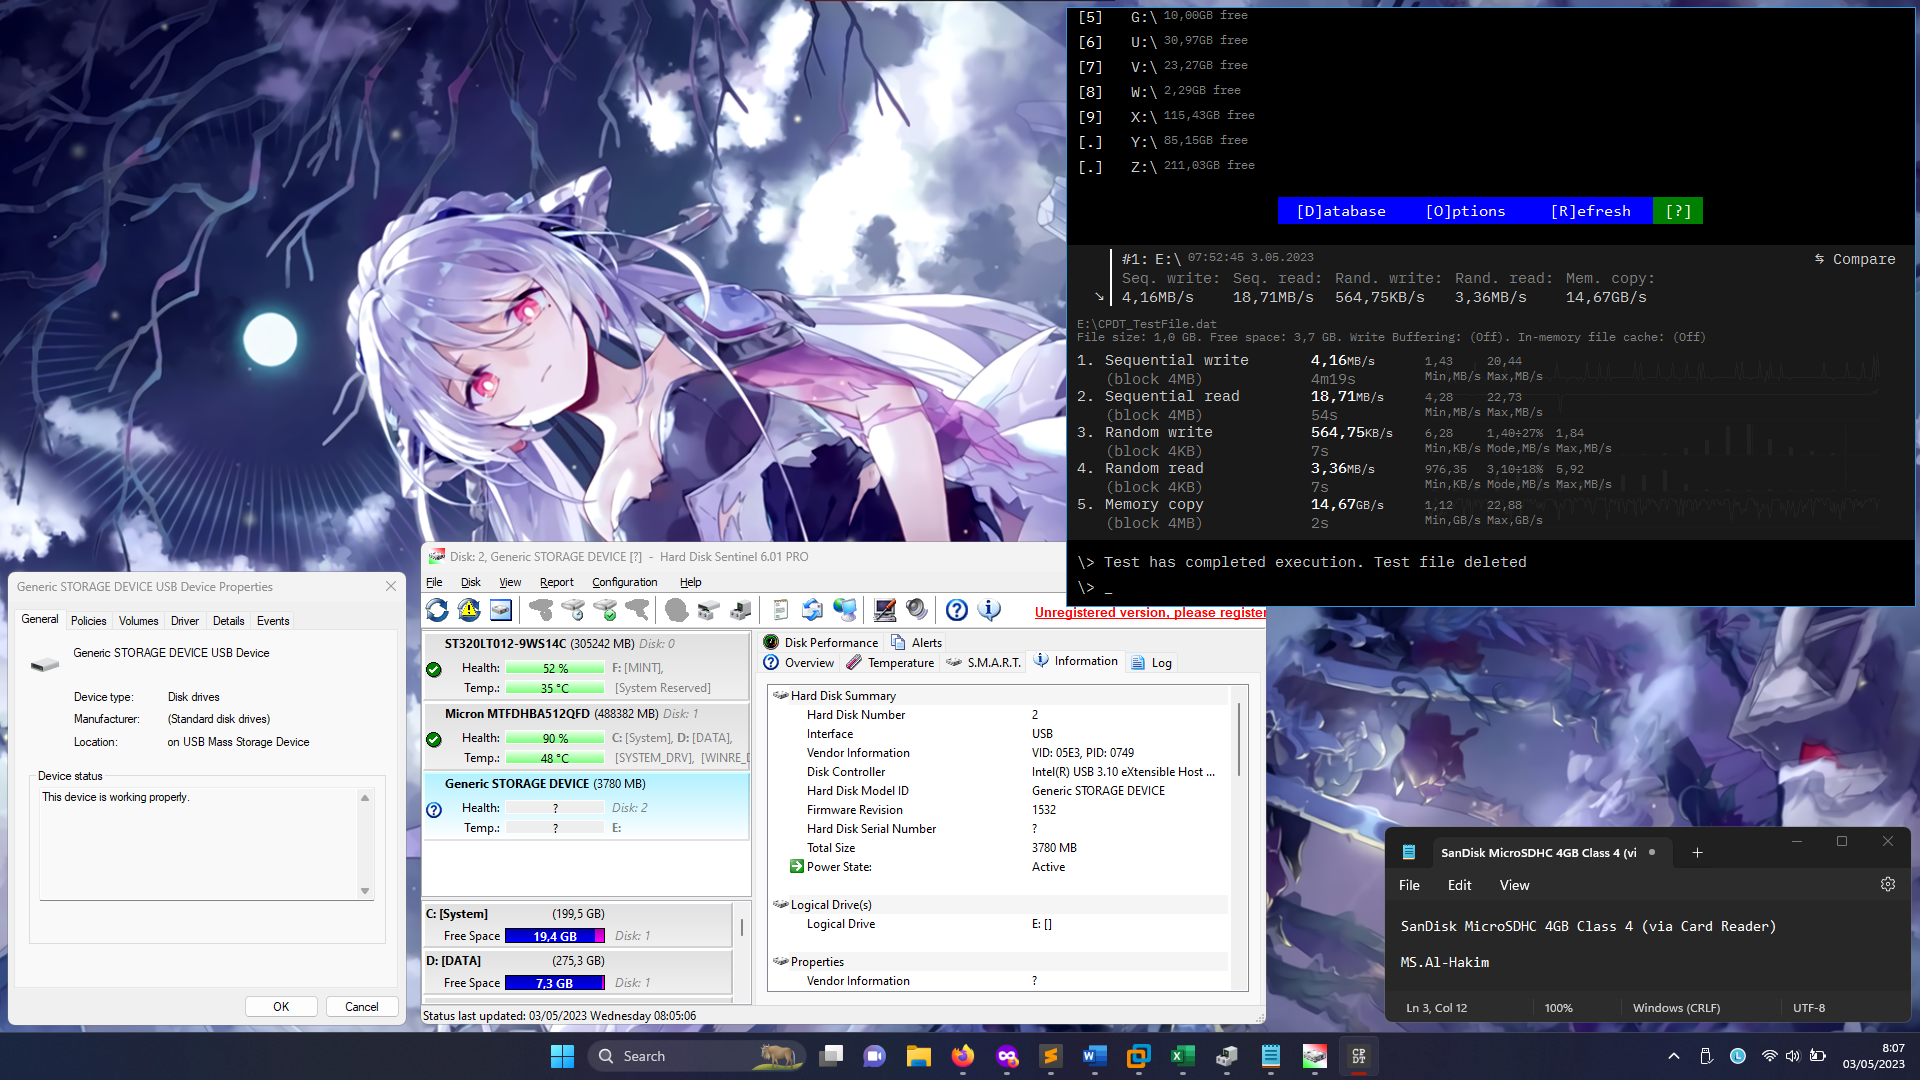The image size is (1920, 1080).
Task: Open Notepad settings gear icon
Action: 1888,884
